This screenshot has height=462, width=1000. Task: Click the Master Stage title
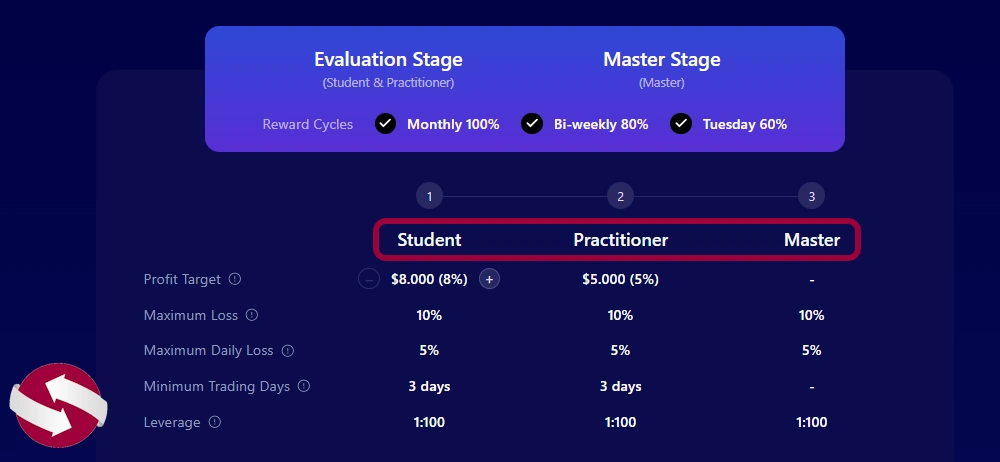[x=662, y=59]
